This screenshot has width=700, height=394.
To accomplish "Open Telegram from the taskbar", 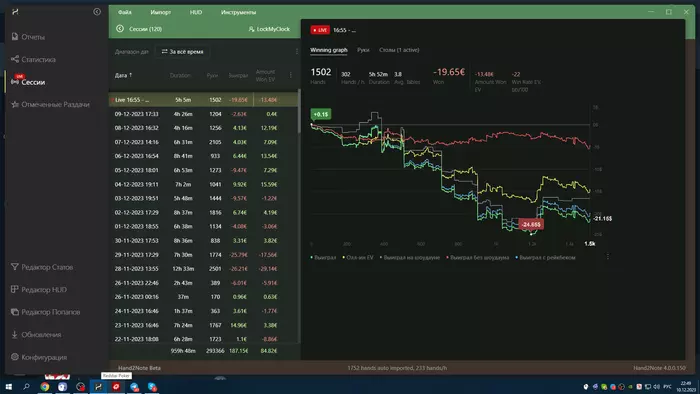I will (x=134, y=387).
